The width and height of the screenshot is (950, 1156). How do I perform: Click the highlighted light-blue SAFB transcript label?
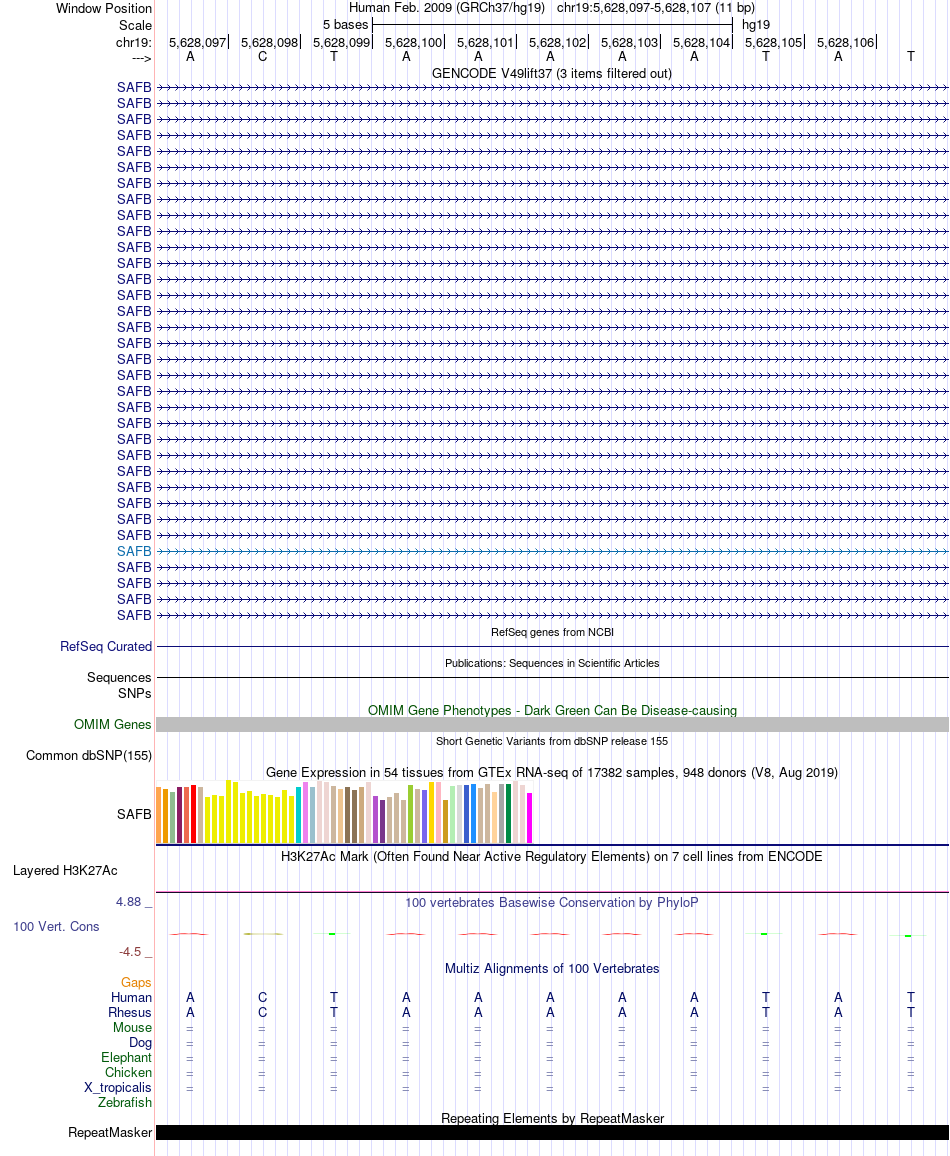pos(133,551)
